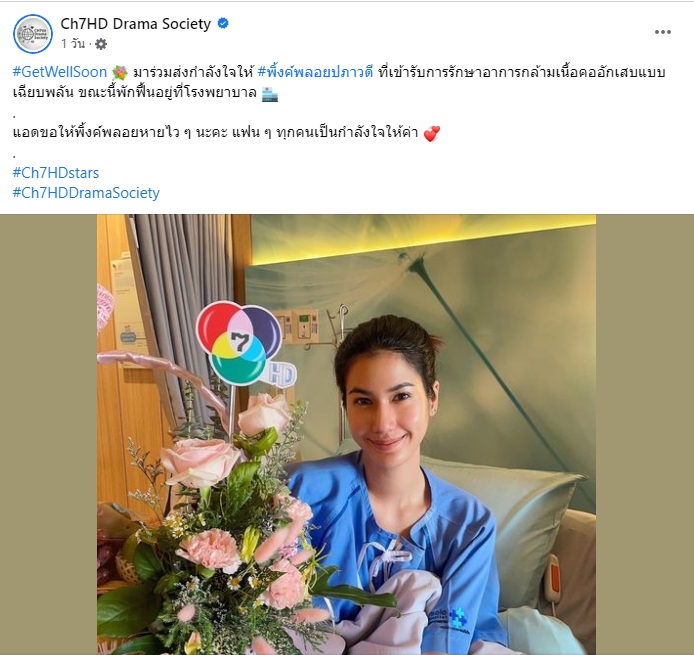Viewport: 694px width, 655px height.
Task: Click the gear audience icon beside the timestamp
Action: click(x=101, y=44)
